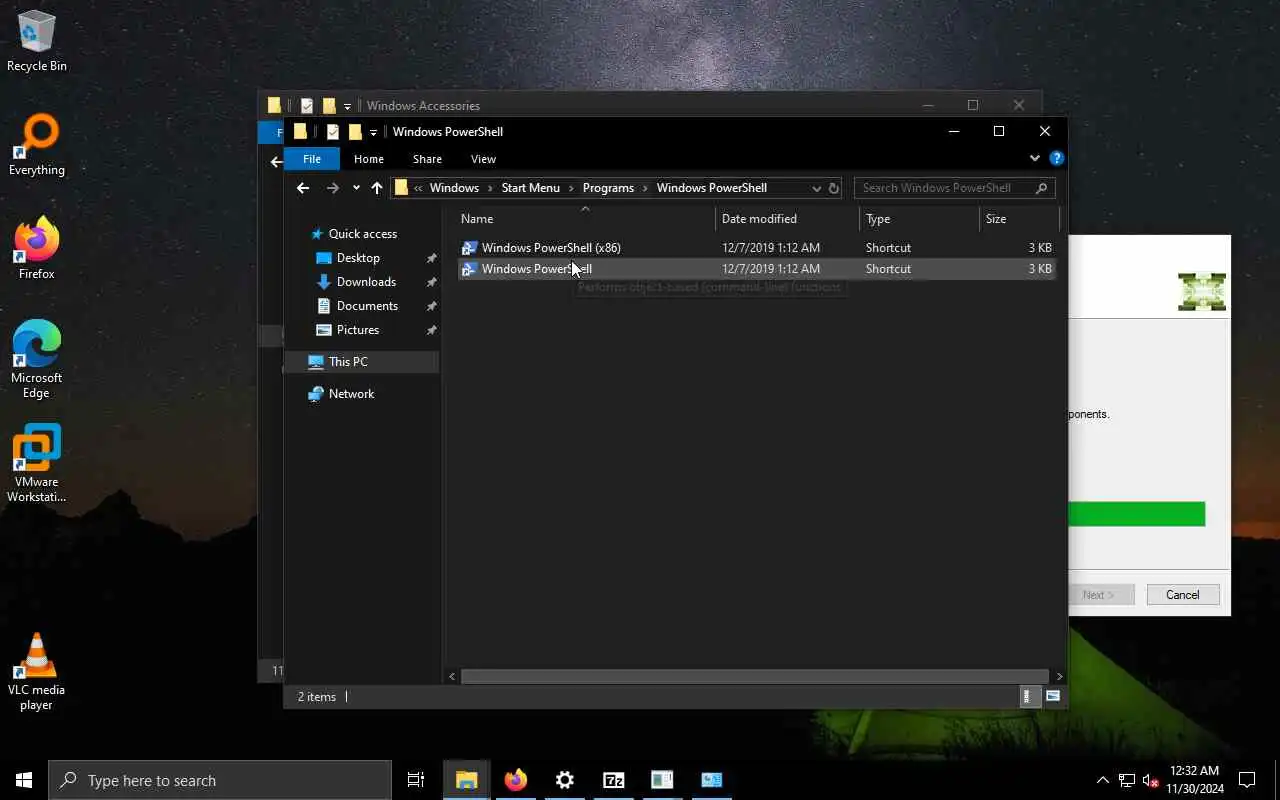Select Documents in the navigation pane

click(367, 306)
